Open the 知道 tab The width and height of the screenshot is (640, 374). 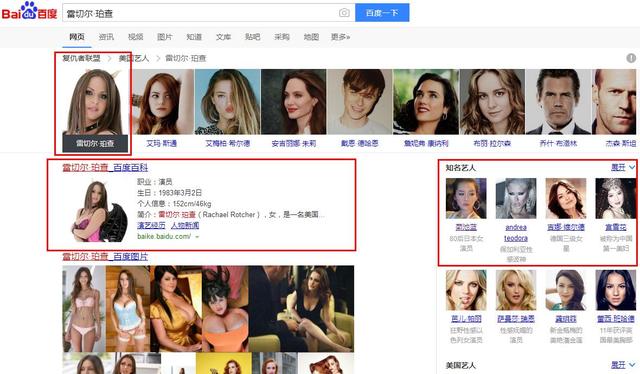[194, 37]
